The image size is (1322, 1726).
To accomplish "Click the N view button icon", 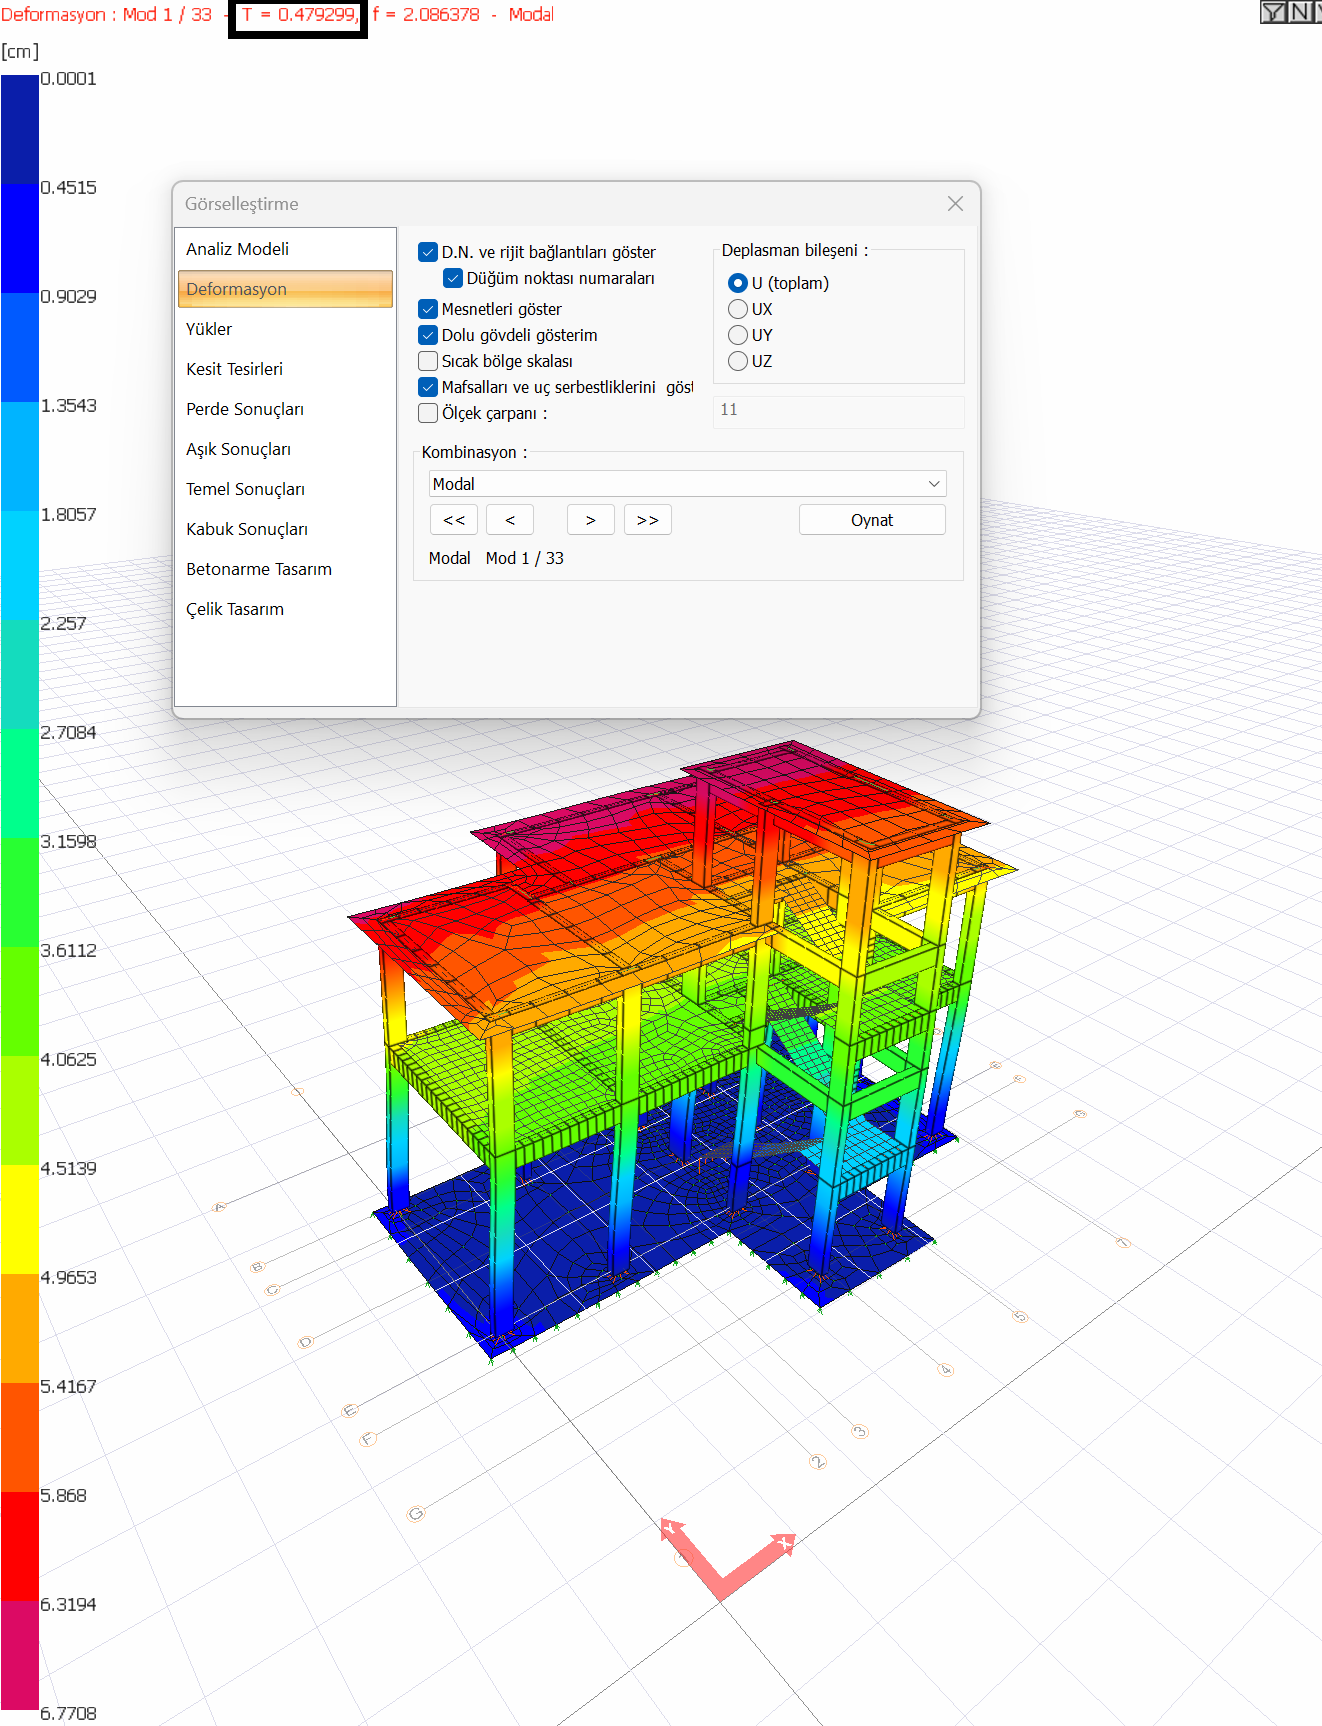I will point(1299,12).
